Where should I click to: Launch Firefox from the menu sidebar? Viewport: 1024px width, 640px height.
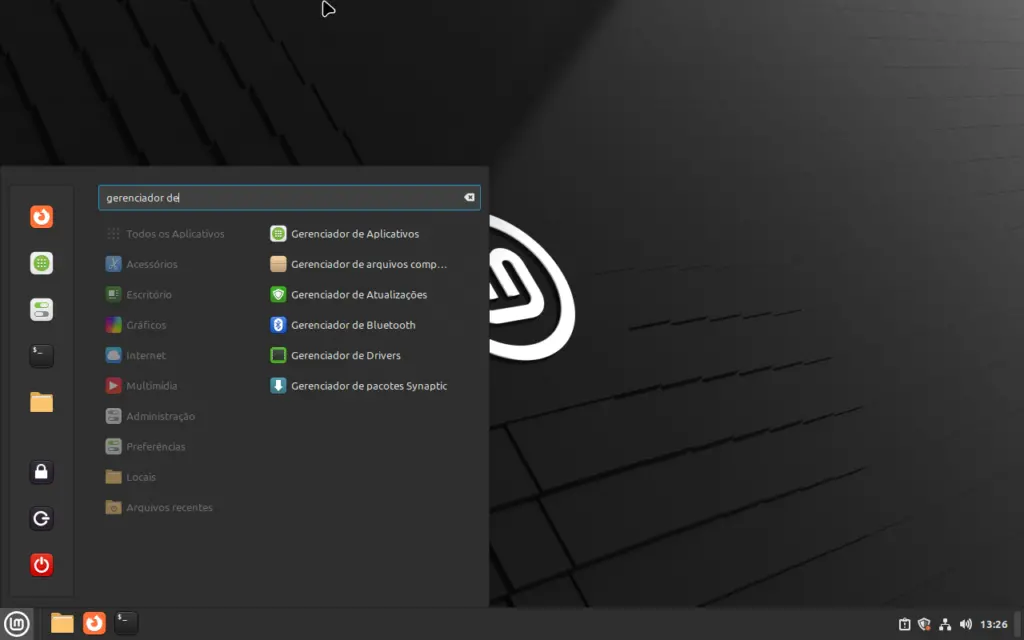pos(41,216)
